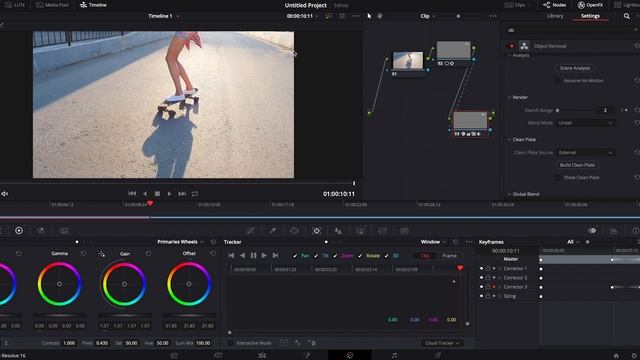Stop viewer playback
This screenshot has width=640, height=360.
[x=157, y=193]
